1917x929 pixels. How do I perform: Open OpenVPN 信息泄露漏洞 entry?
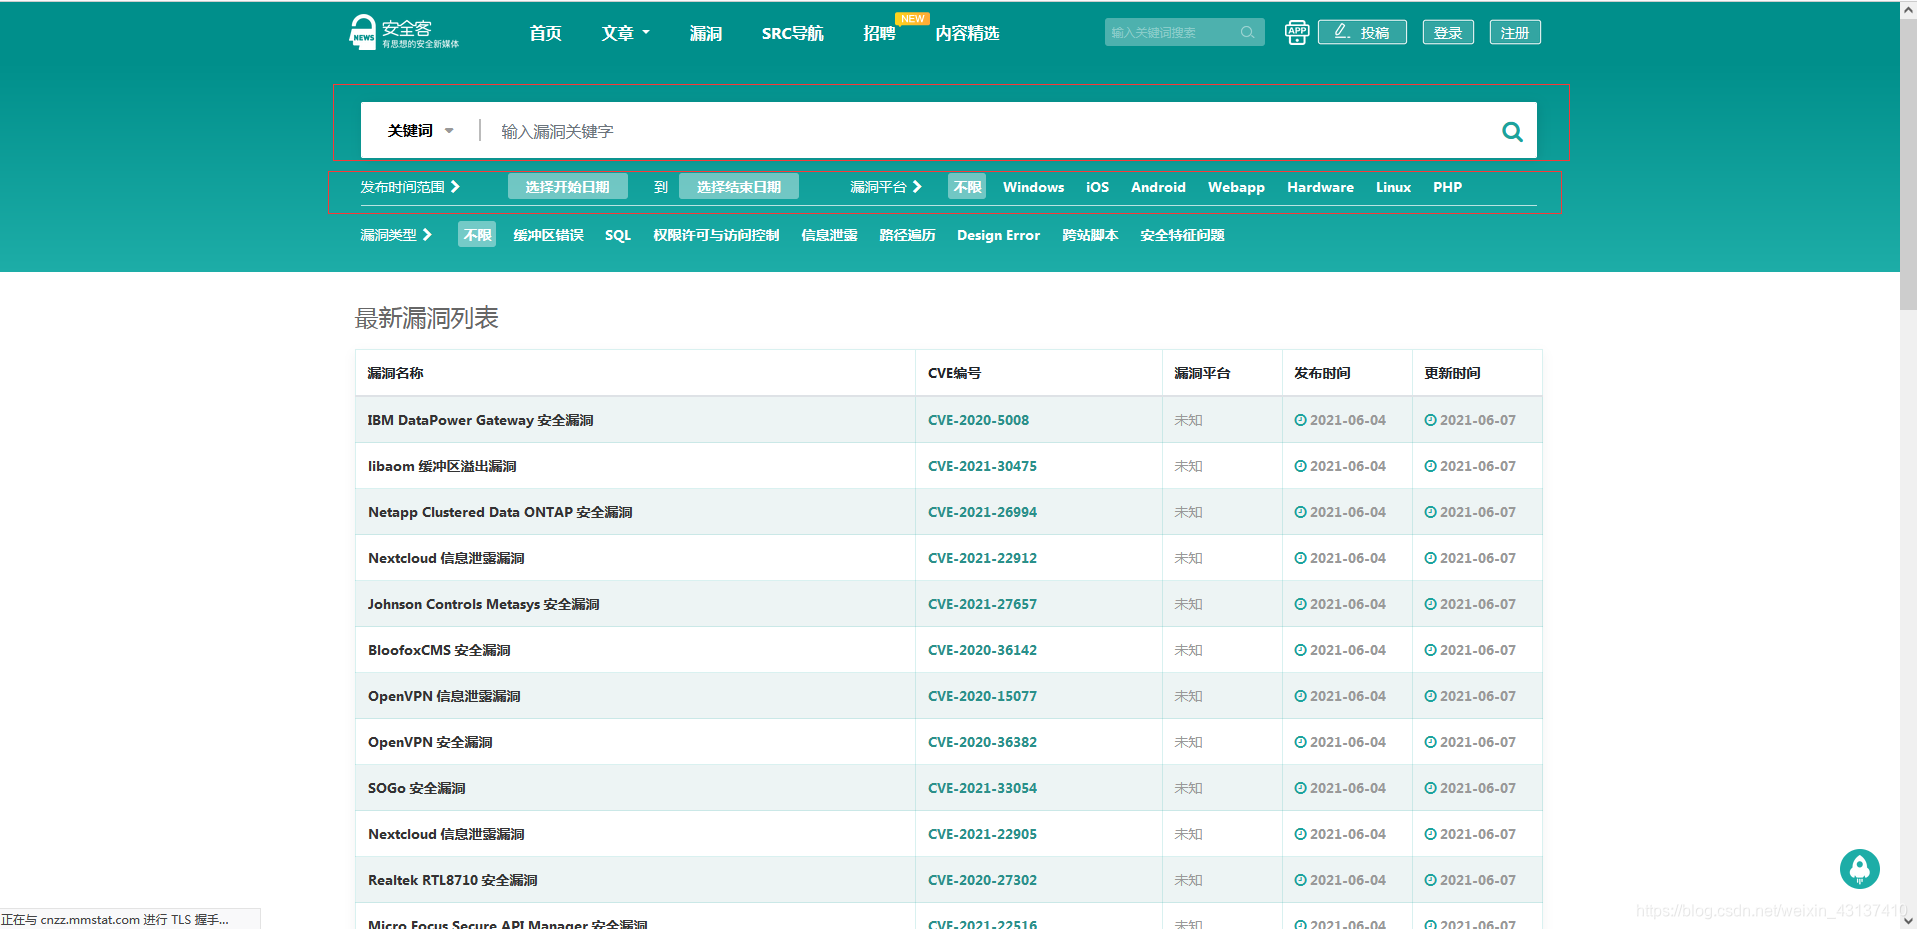(444, 696)
